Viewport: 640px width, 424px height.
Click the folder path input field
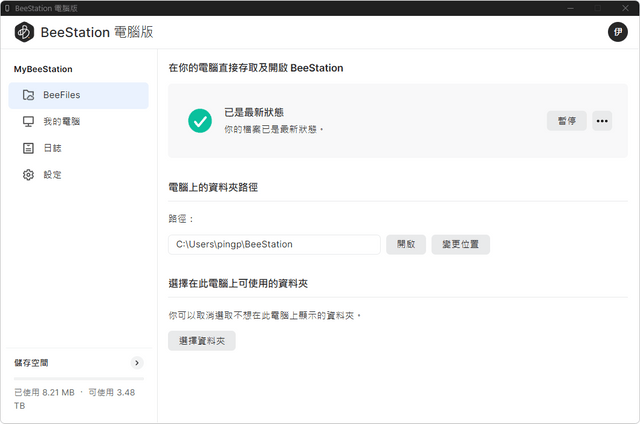[x=274, y=244]
